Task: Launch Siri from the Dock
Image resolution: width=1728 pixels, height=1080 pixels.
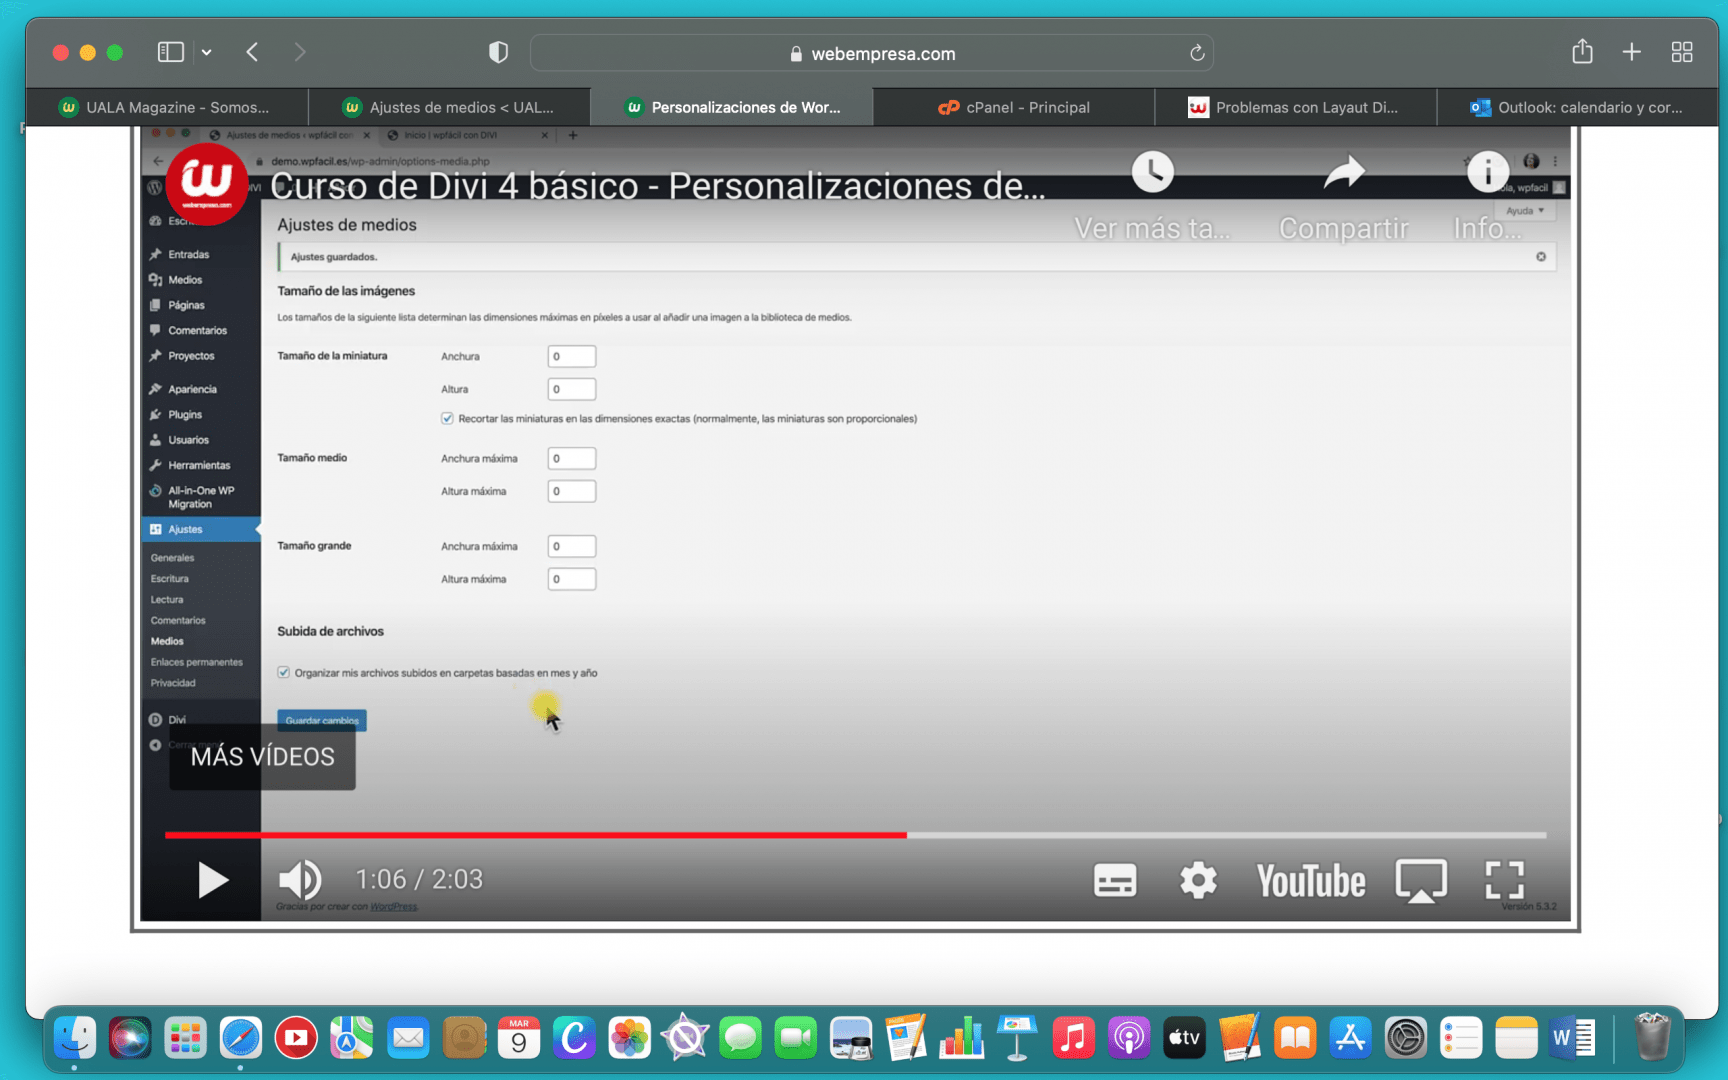Action: pos(130,1038)
